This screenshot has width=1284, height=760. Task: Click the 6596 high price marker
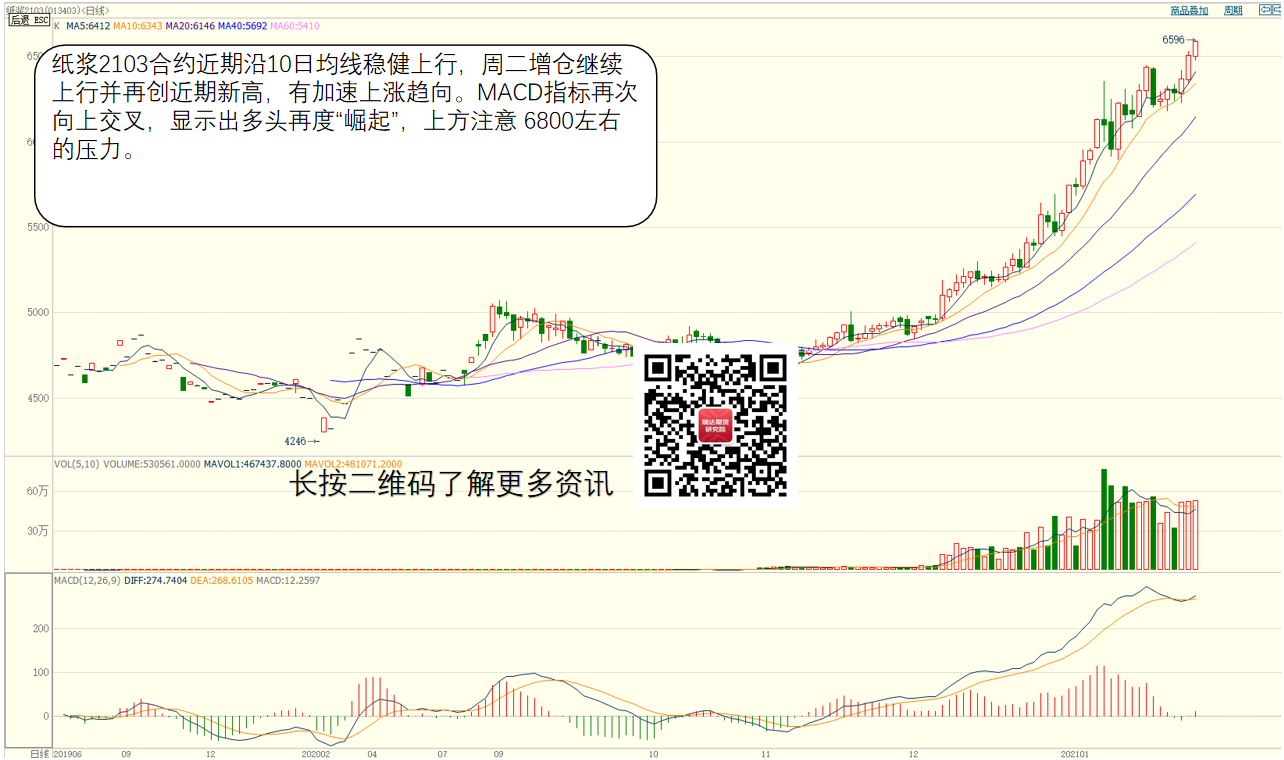(1173, 40)
